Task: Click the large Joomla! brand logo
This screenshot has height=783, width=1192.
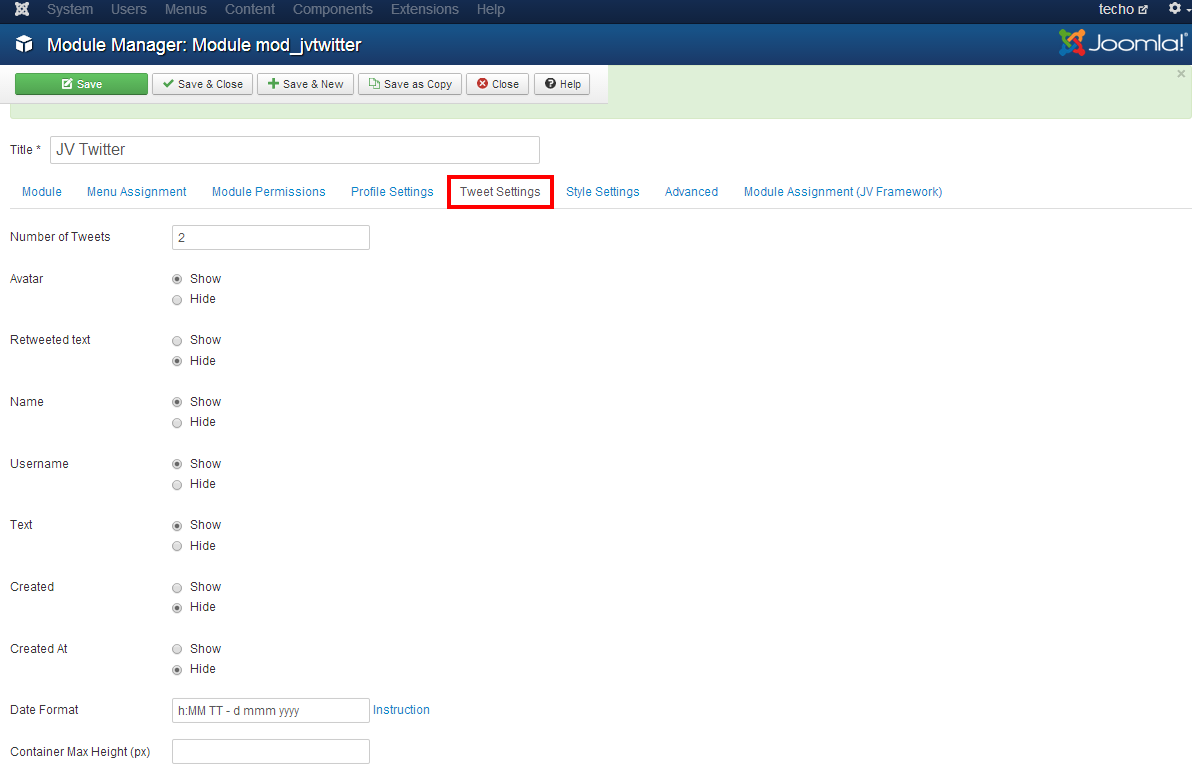Action: pos(1123,43)
